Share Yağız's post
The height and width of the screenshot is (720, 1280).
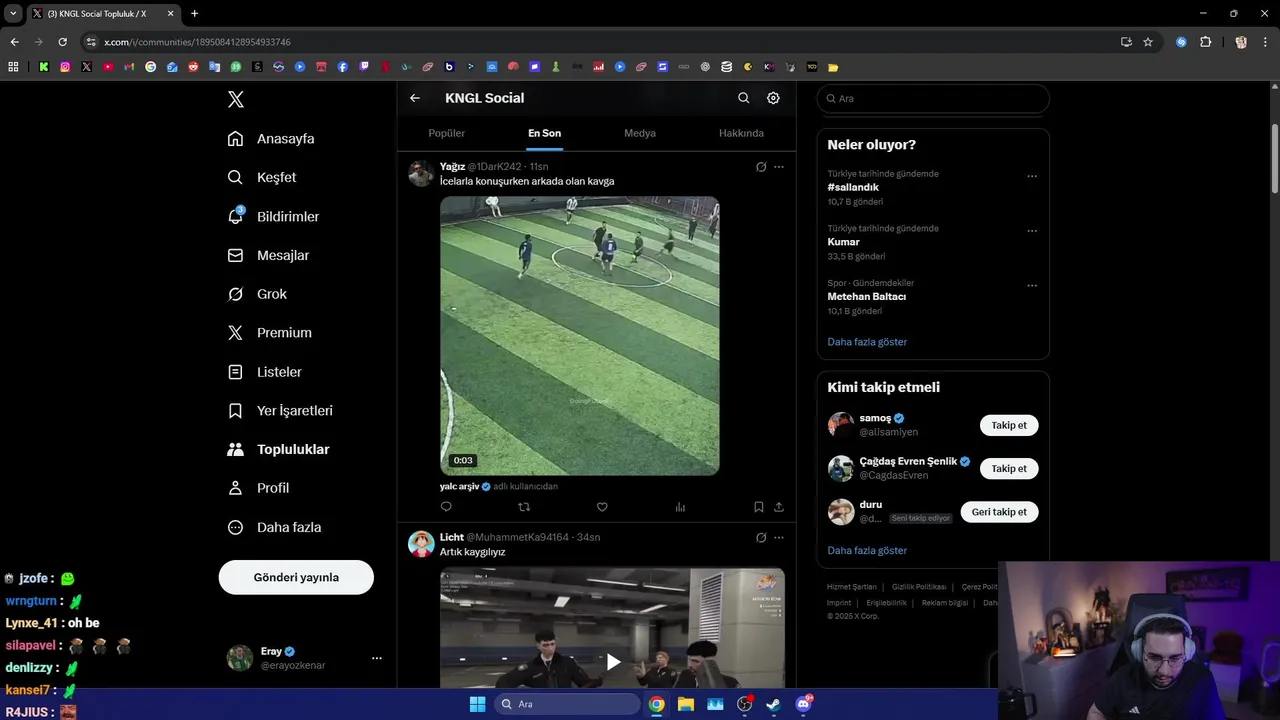(x=779, y=507)
